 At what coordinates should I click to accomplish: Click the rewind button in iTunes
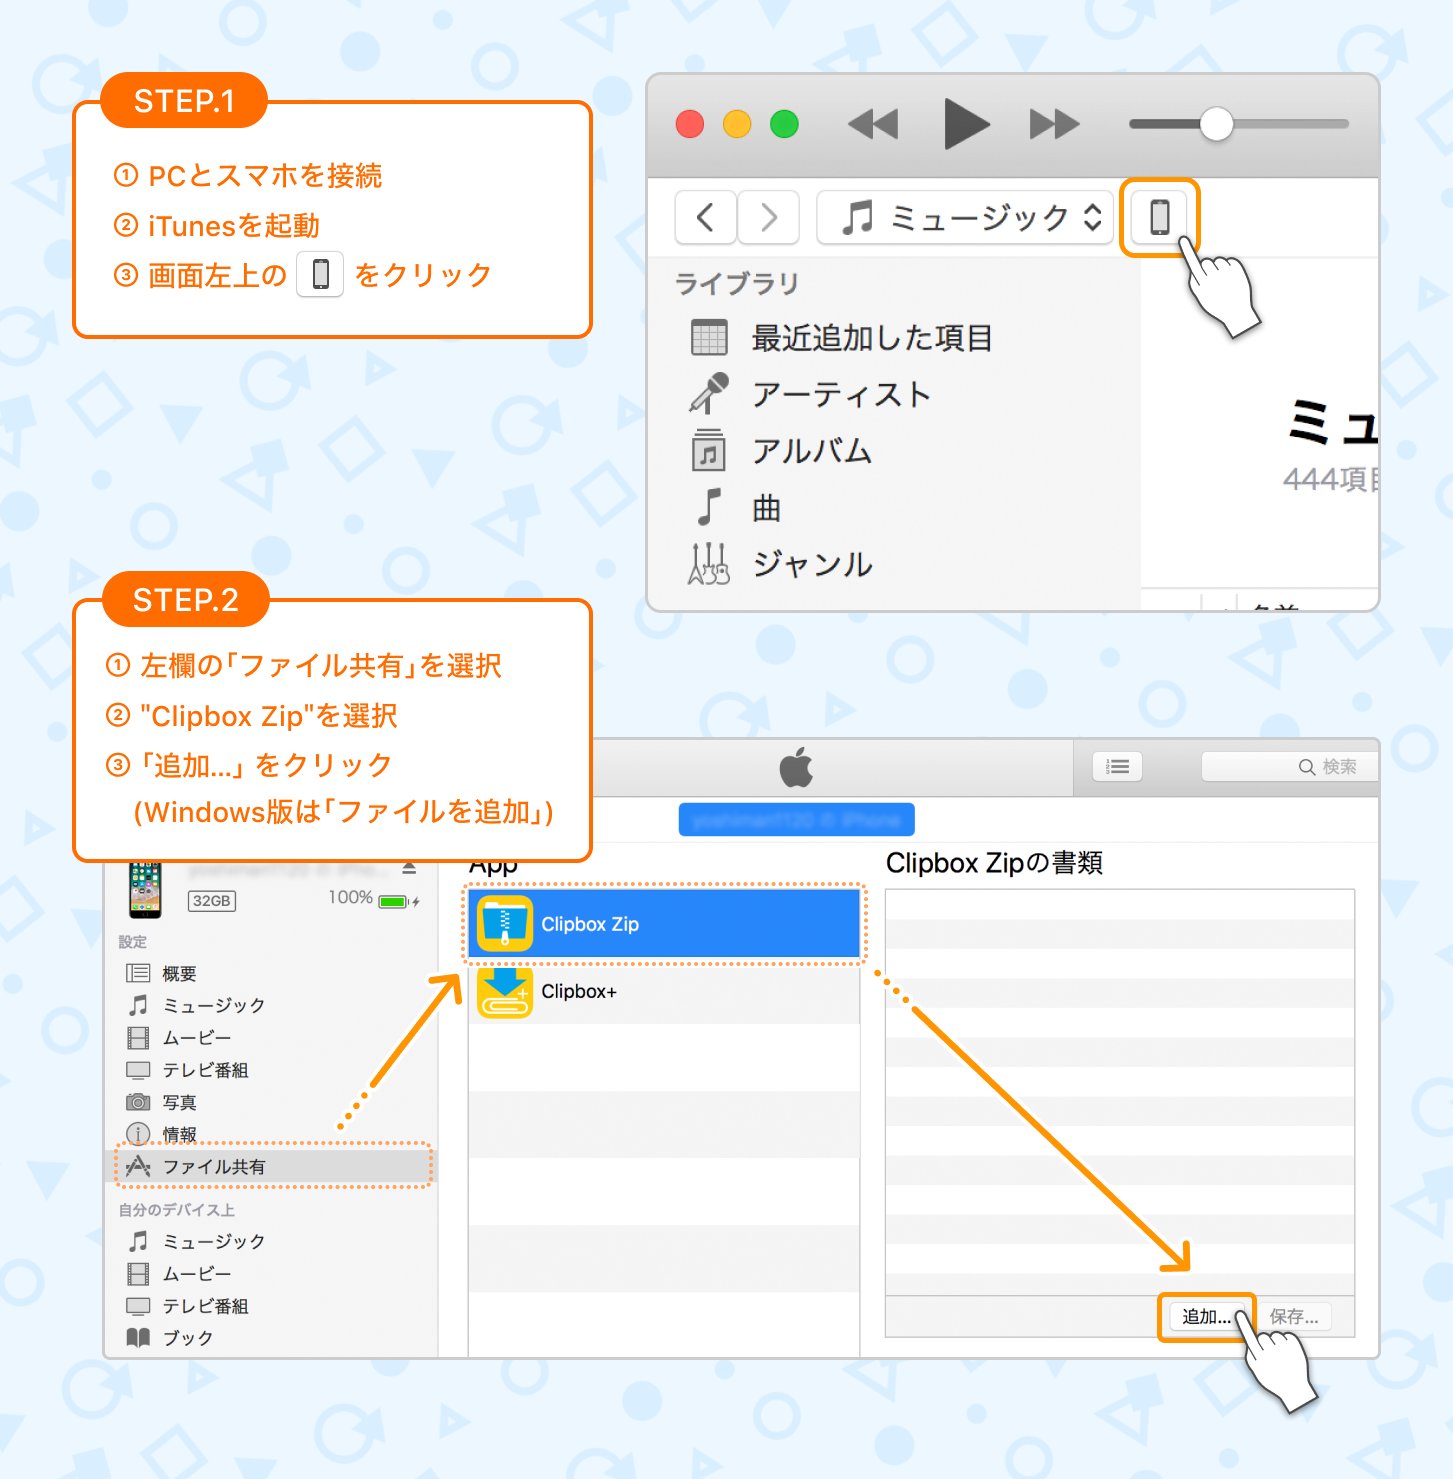(873, 124)
